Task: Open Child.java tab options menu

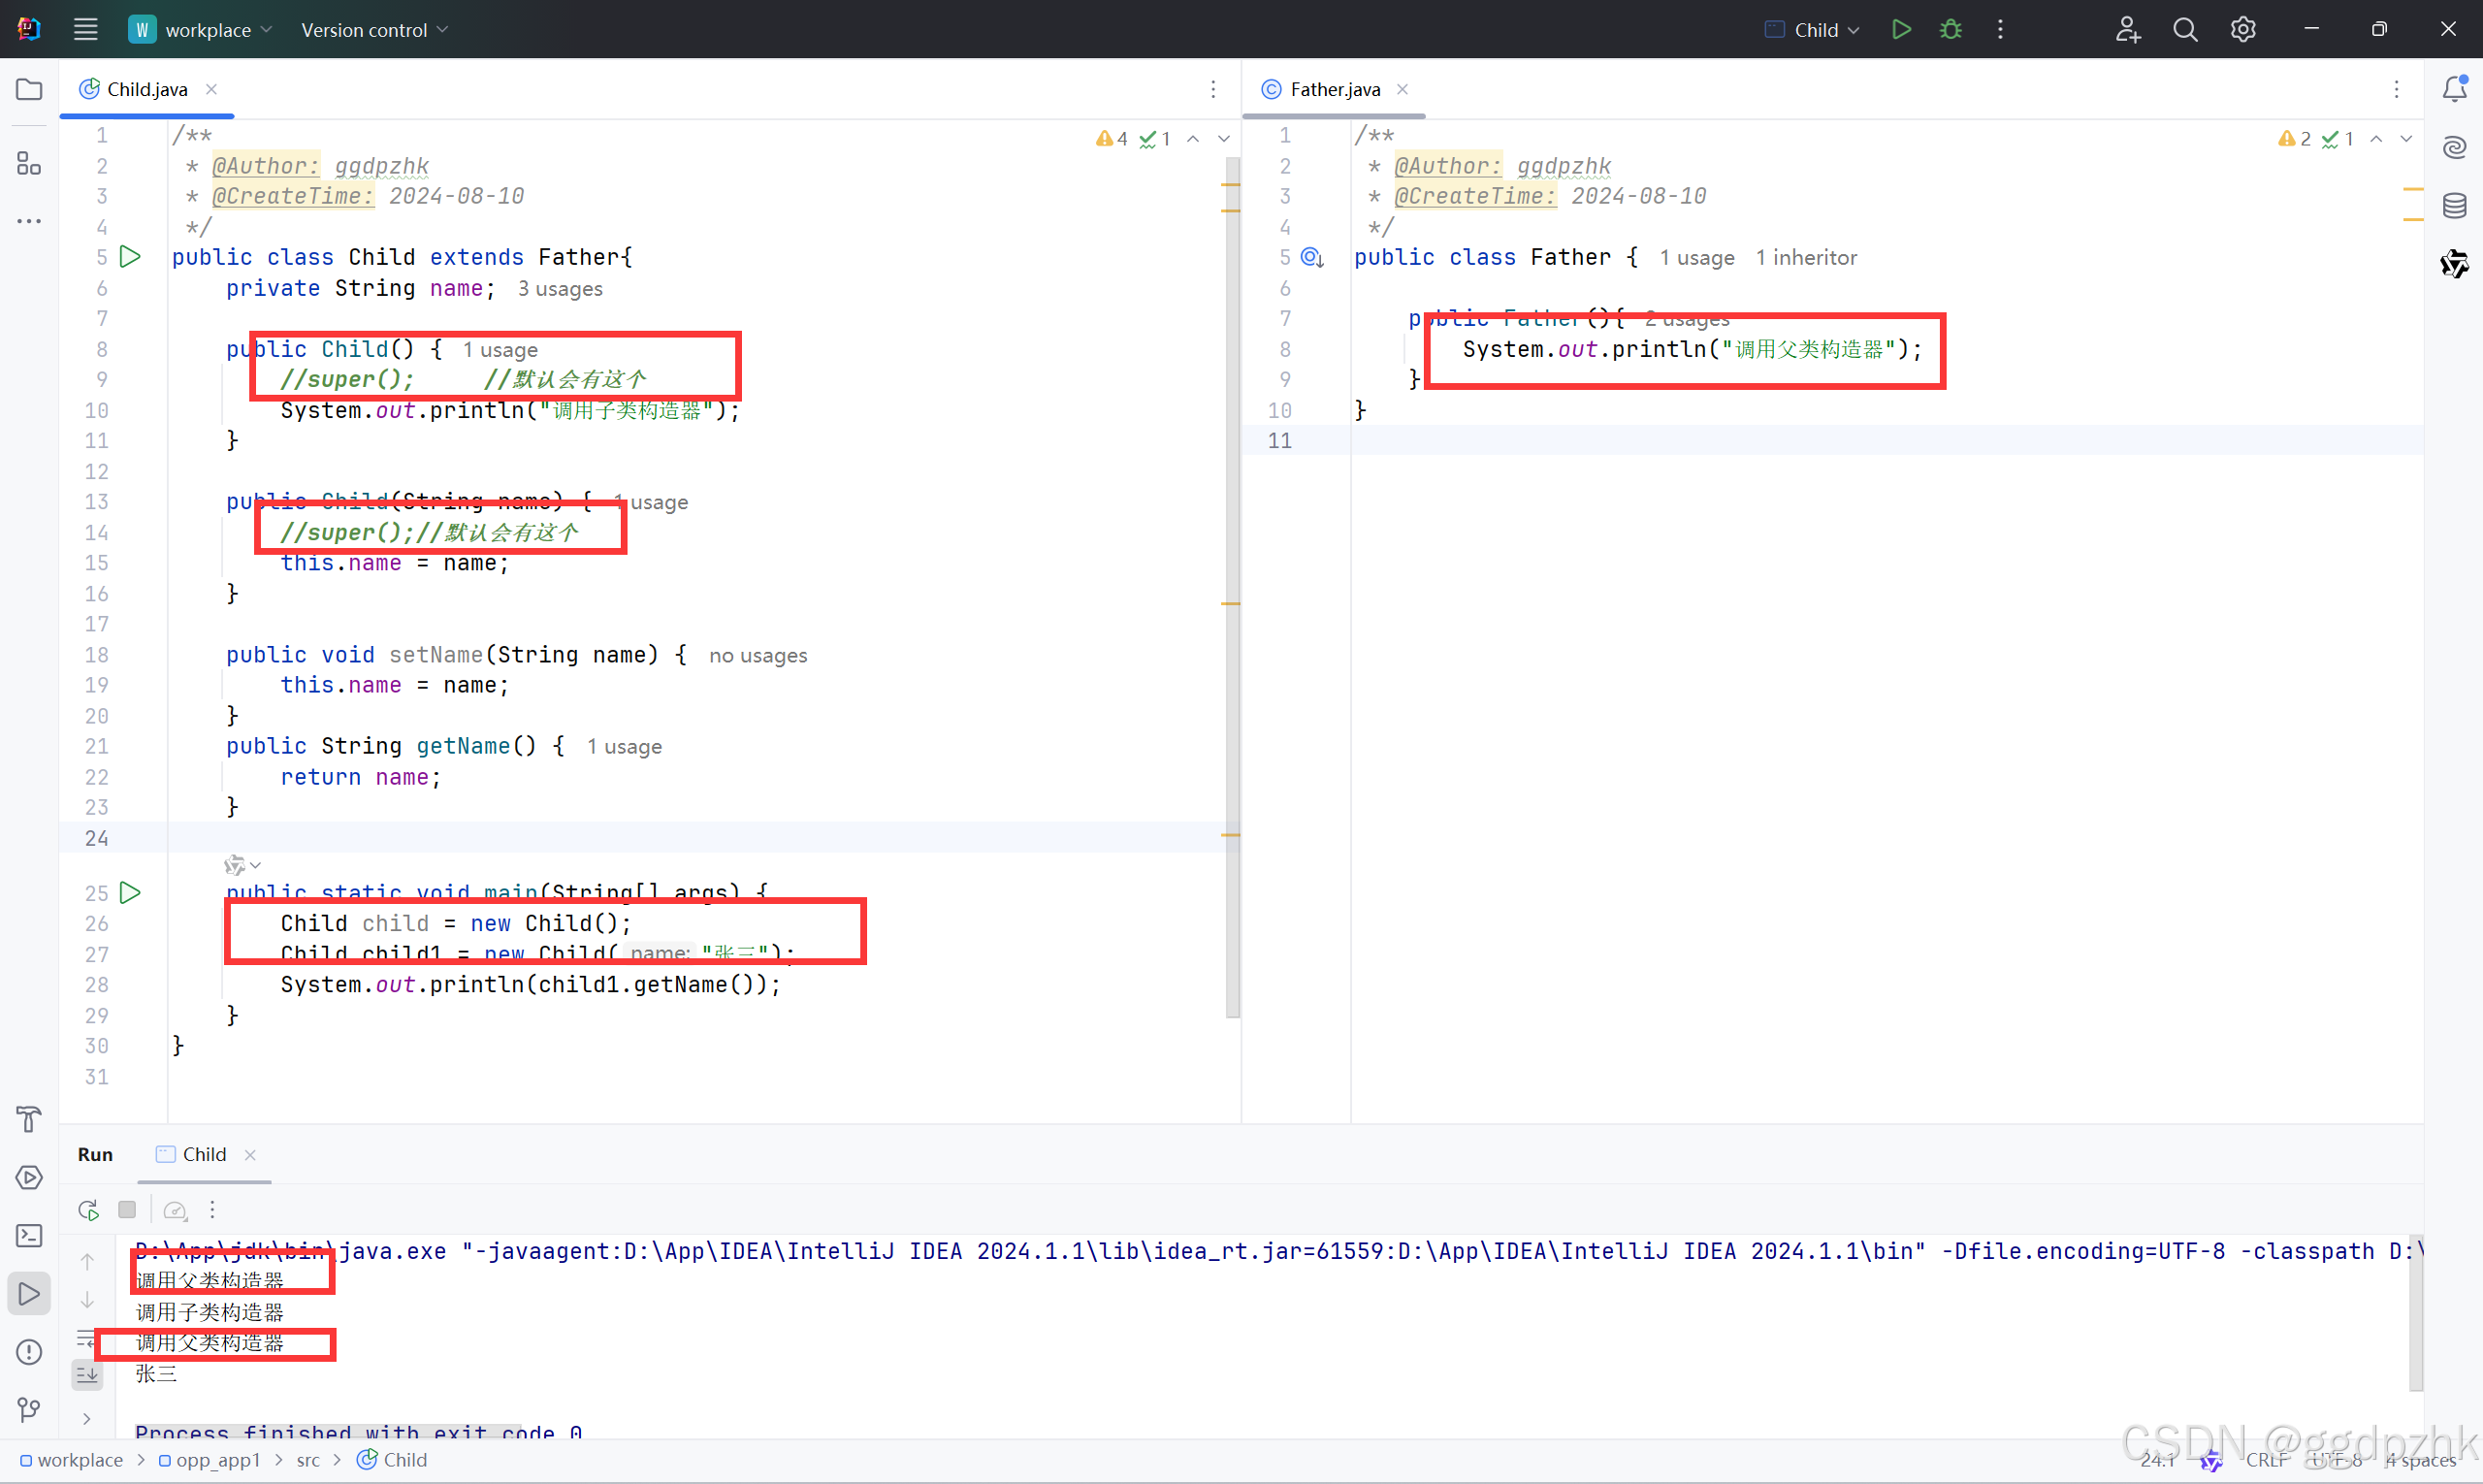Action: 1213,89
